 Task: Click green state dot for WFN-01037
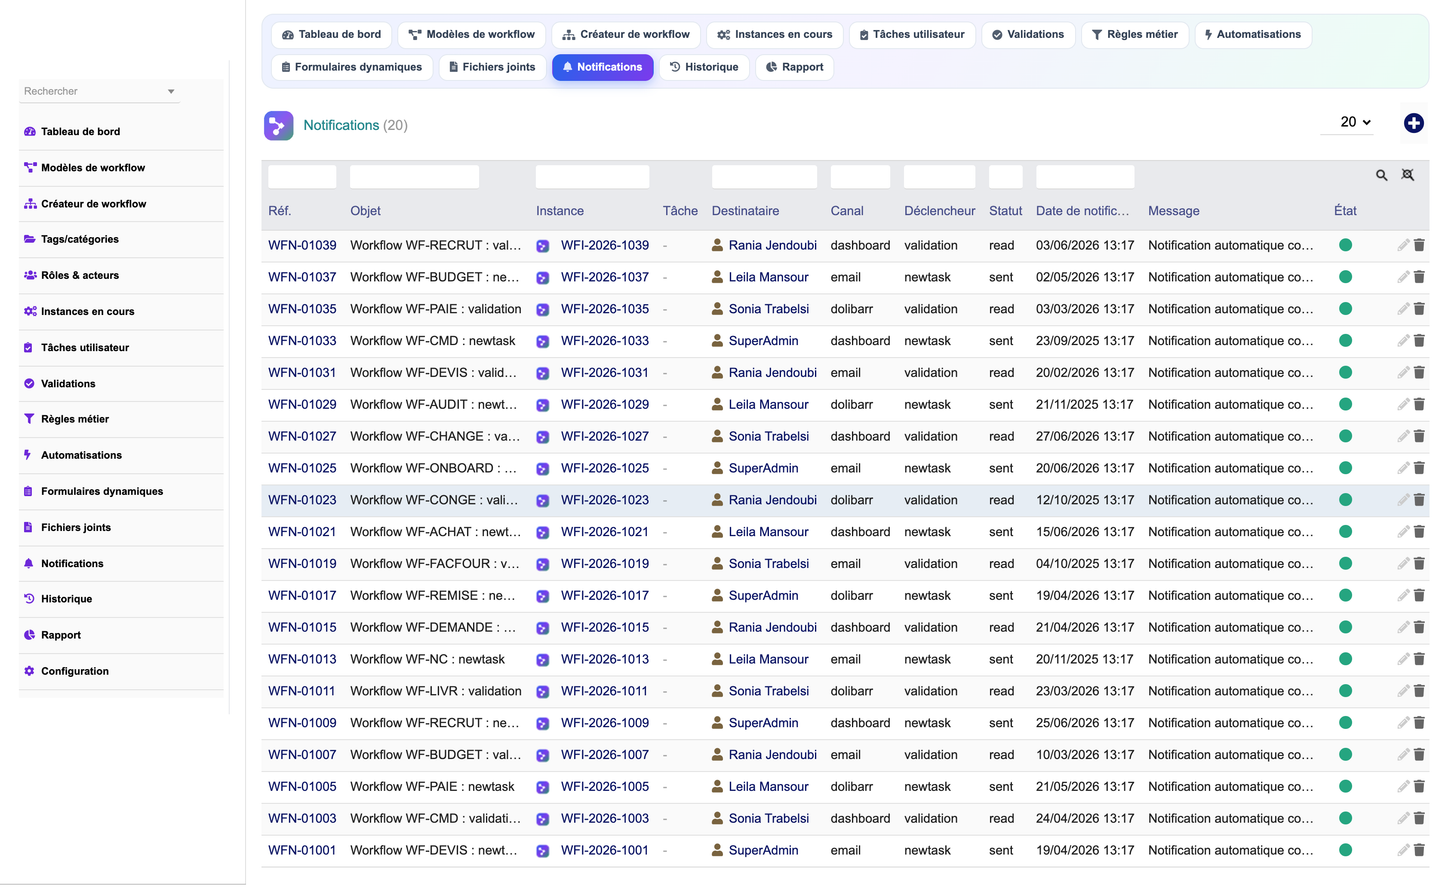click(1345, 277)
